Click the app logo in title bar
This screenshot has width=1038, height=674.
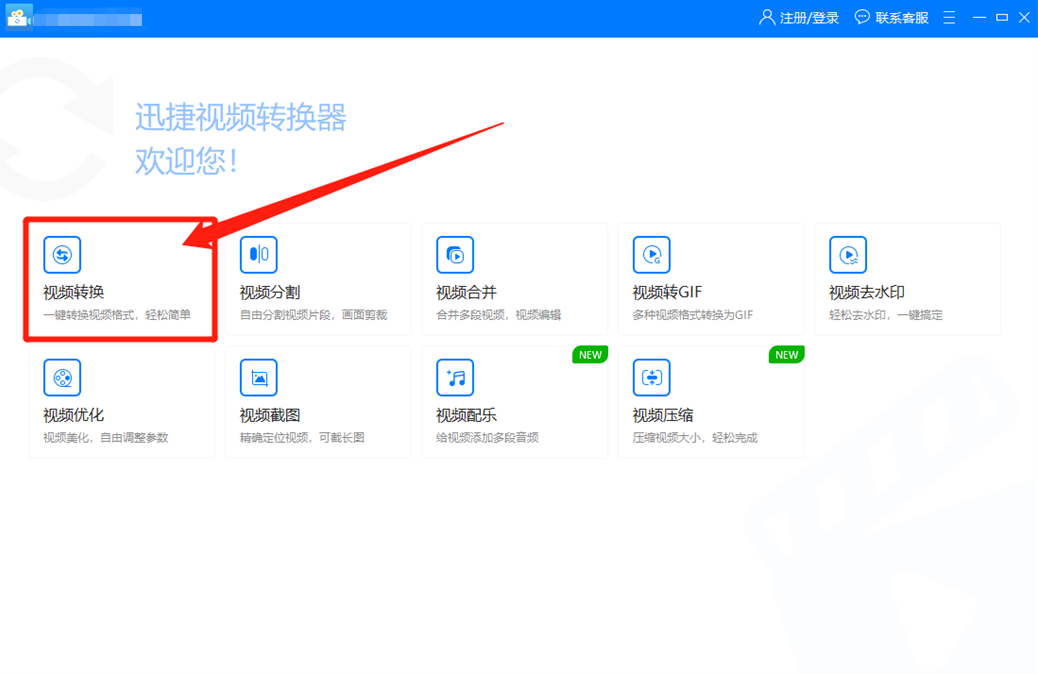(x=19, y=17)
